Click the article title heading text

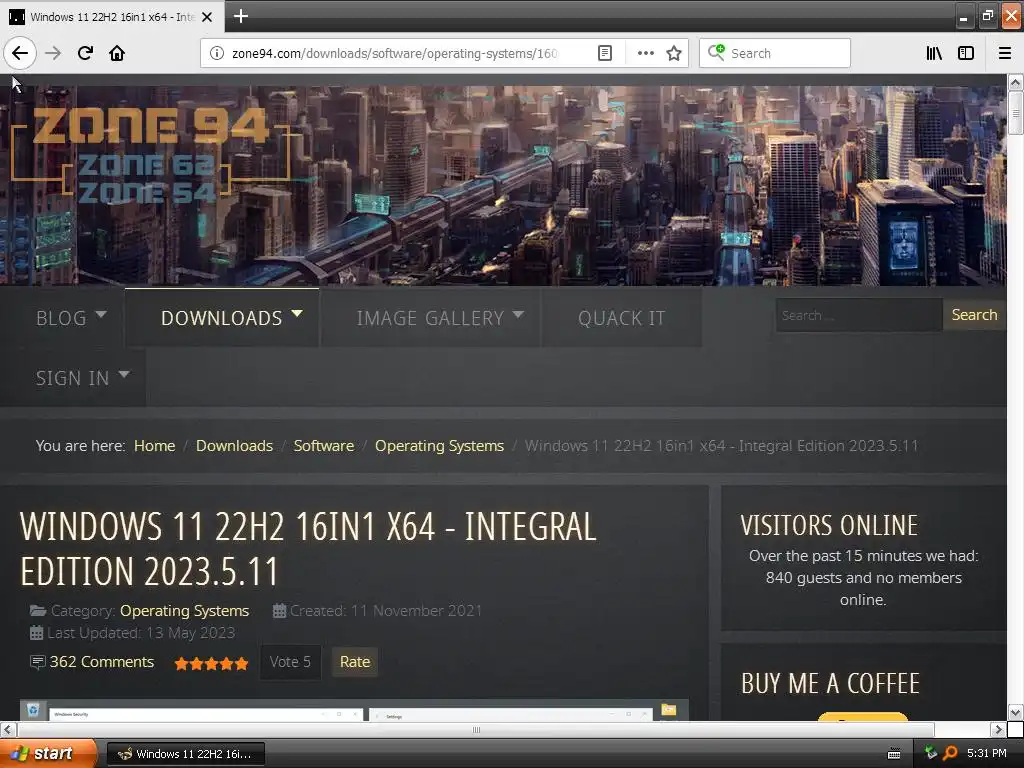pos(308,549)
